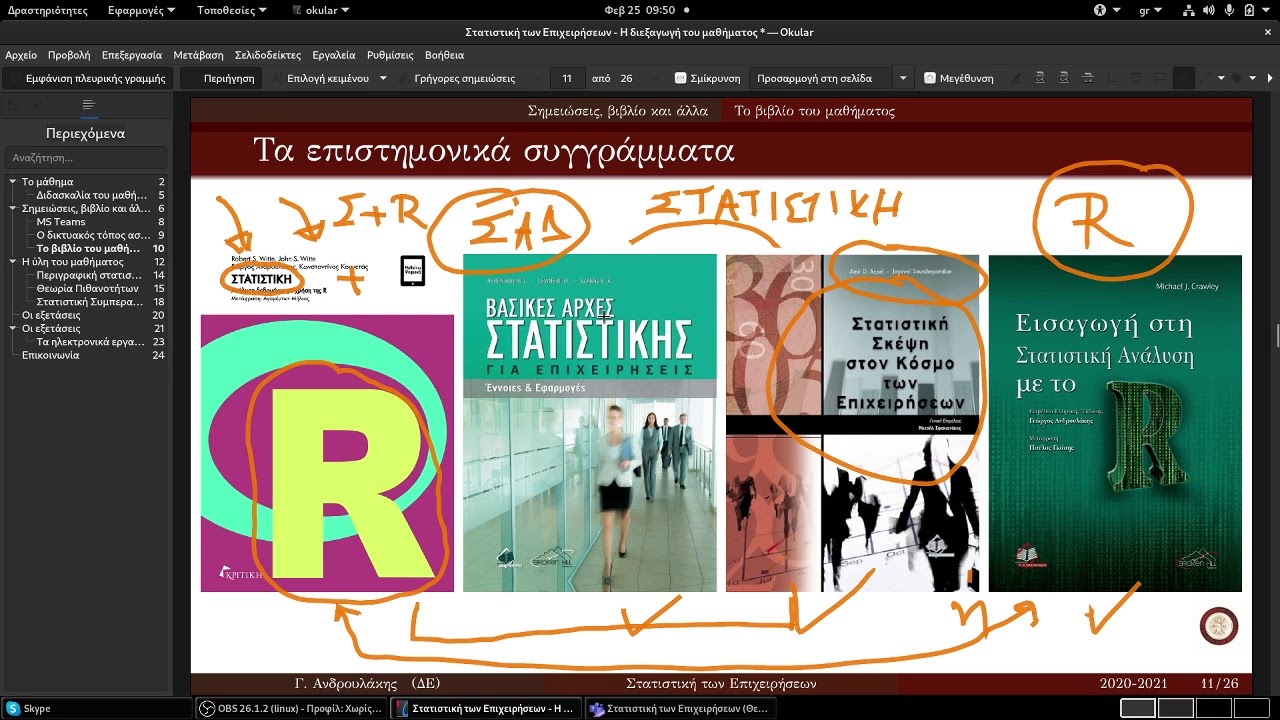Open the Εργαλεία menu

coord(334,55)
